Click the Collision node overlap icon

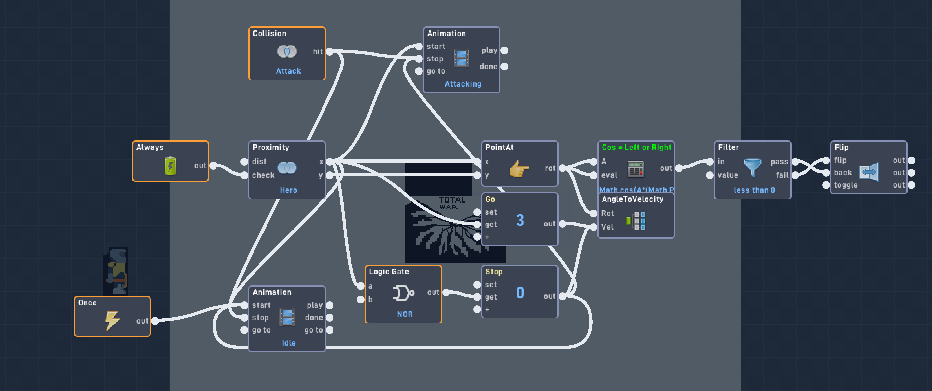pyautogui.click(x=287, y=52)
